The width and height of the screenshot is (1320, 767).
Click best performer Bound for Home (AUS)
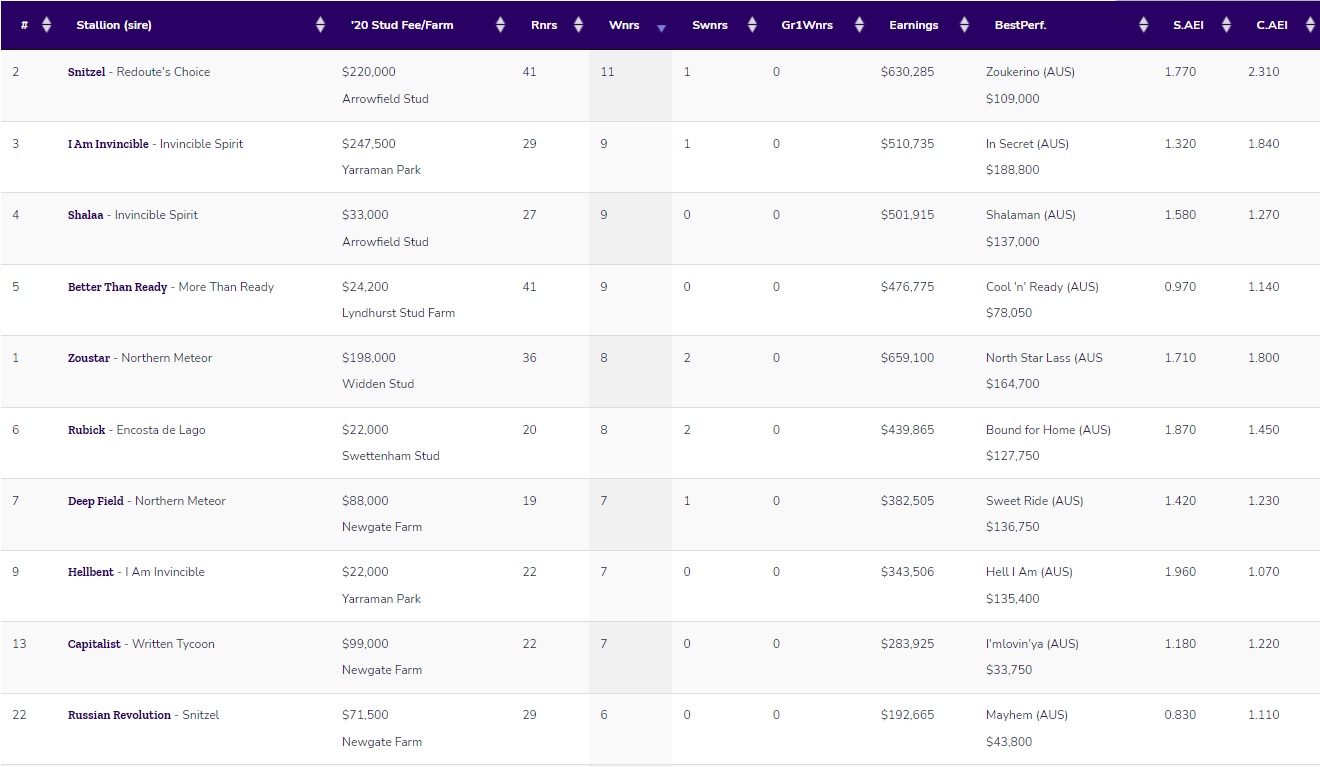click(x=1048, y=430)
